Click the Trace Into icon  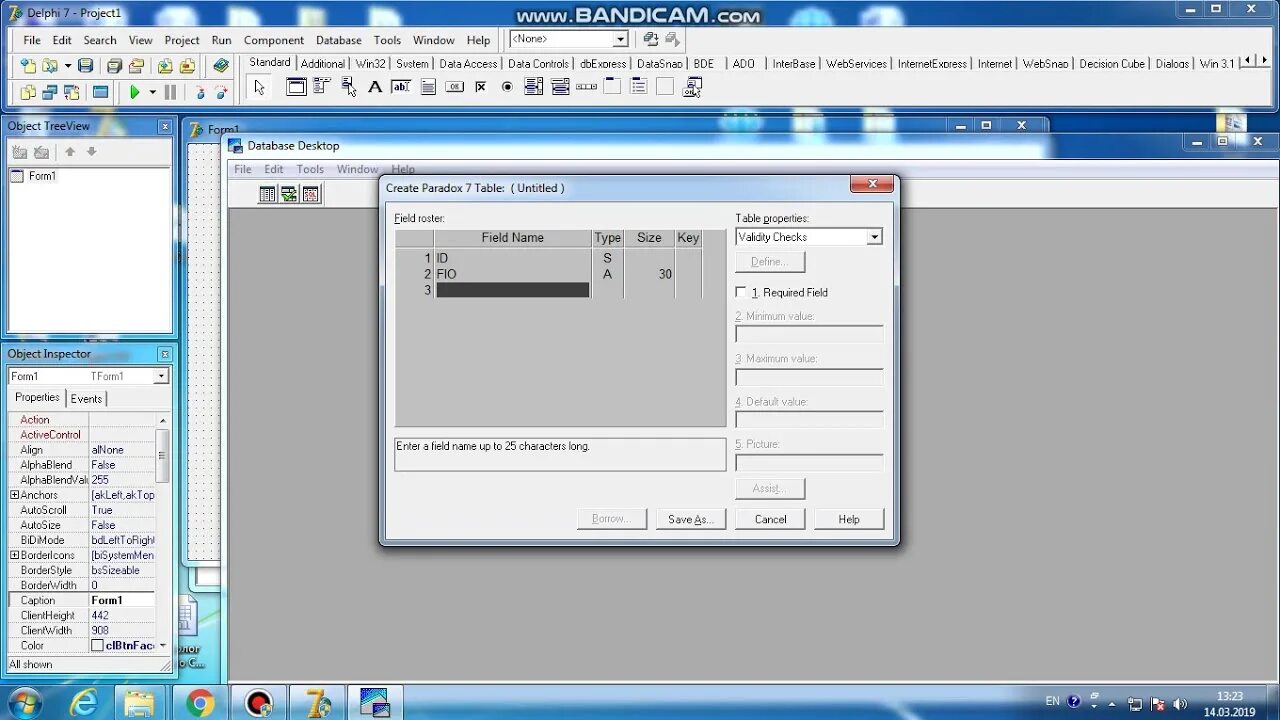click(199, 92)
